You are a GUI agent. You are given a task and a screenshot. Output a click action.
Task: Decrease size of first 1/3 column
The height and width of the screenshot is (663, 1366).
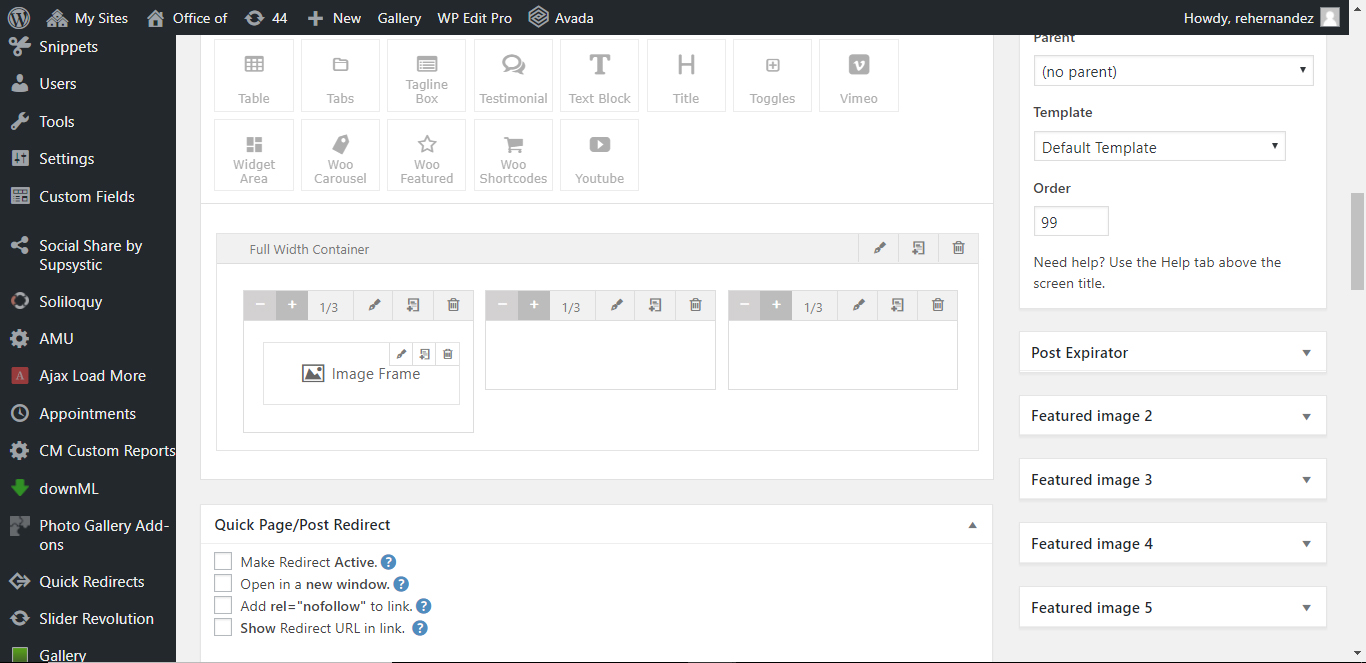pos(260,306)
